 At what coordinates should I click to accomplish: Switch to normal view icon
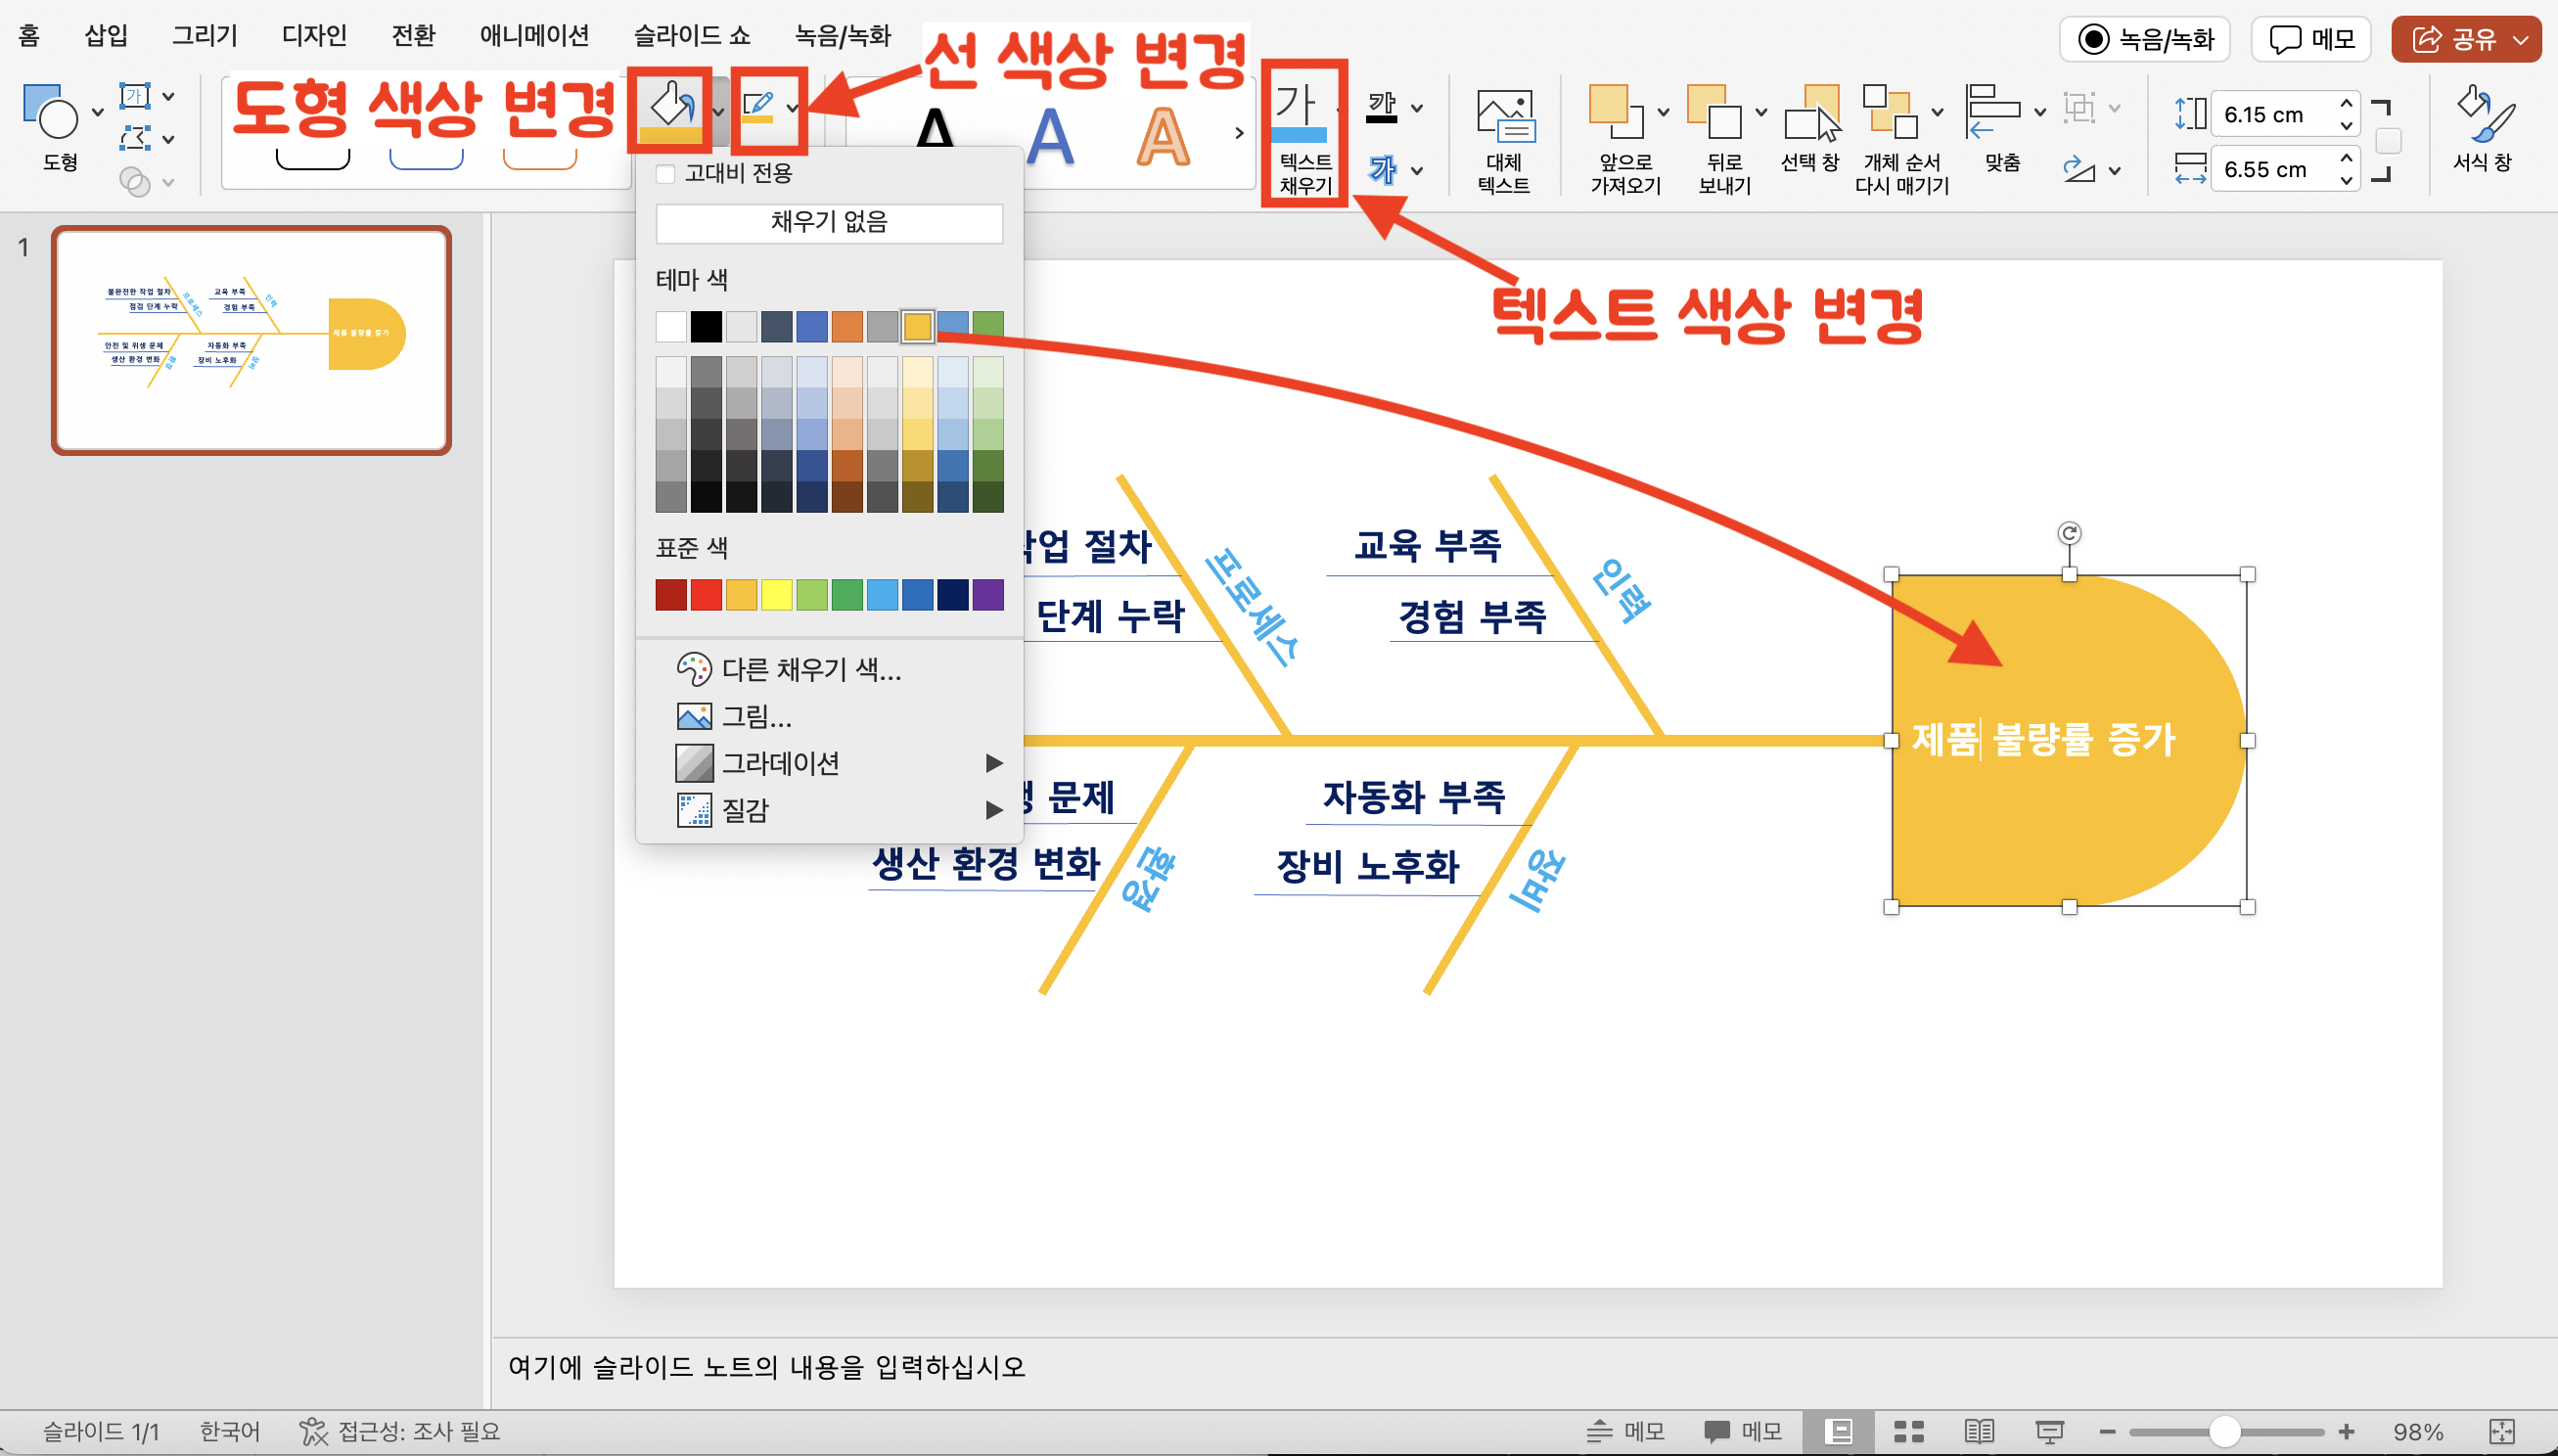pos(1838,1432)
